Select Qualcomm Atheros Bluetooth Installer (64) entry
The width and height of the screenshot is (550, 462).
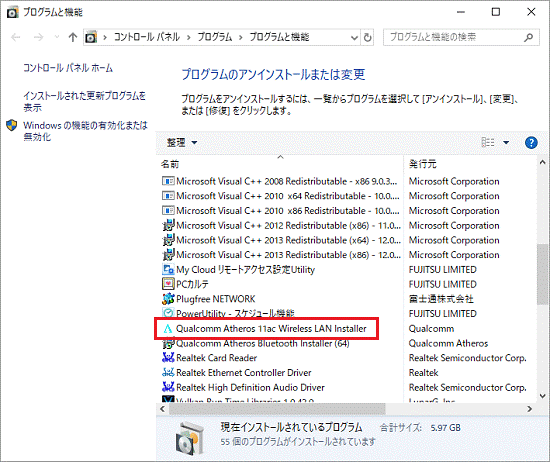point(263,343)
